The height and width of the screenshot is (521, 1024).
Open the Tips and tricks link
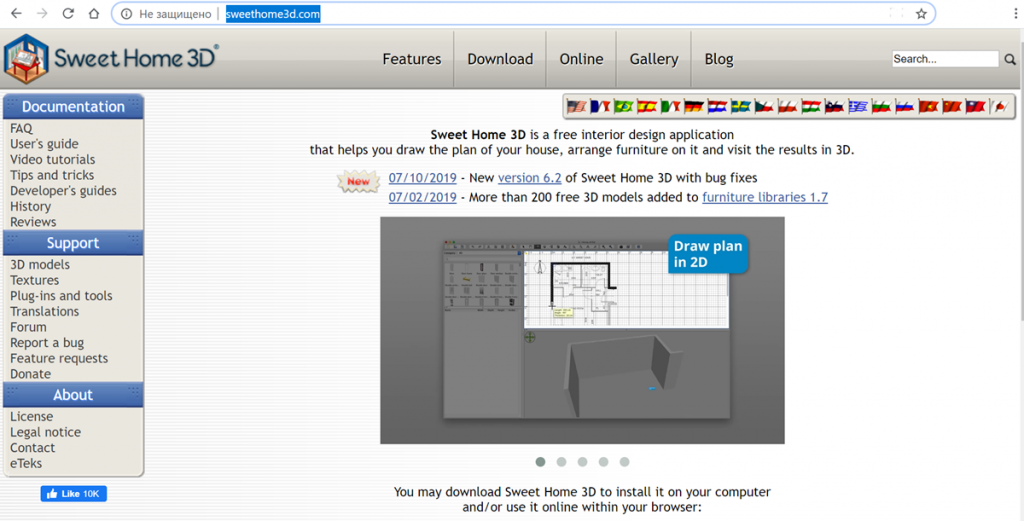pos(52,176)
